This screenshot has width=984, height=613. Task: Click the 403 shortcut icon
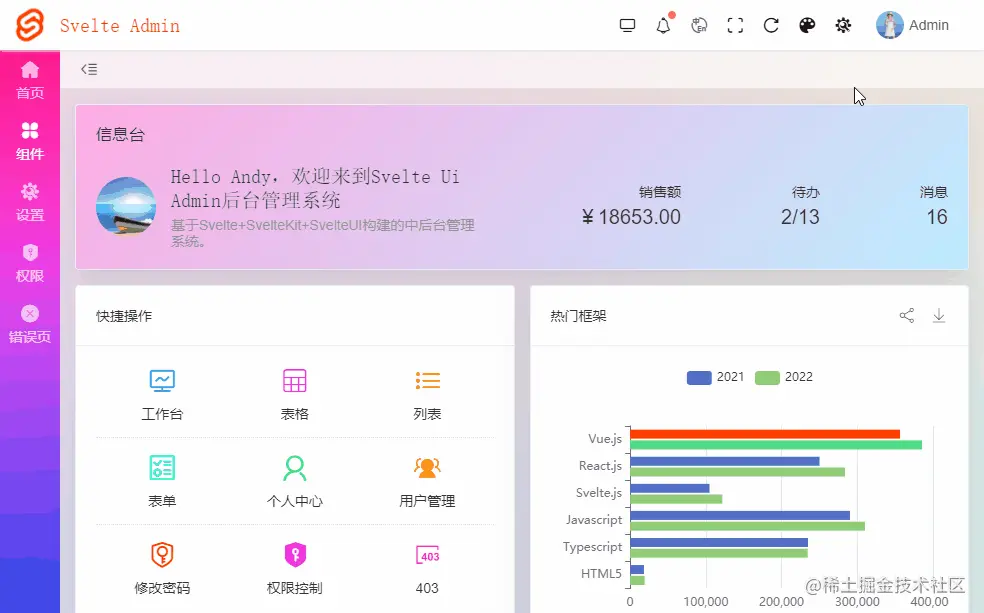point(427,555)
